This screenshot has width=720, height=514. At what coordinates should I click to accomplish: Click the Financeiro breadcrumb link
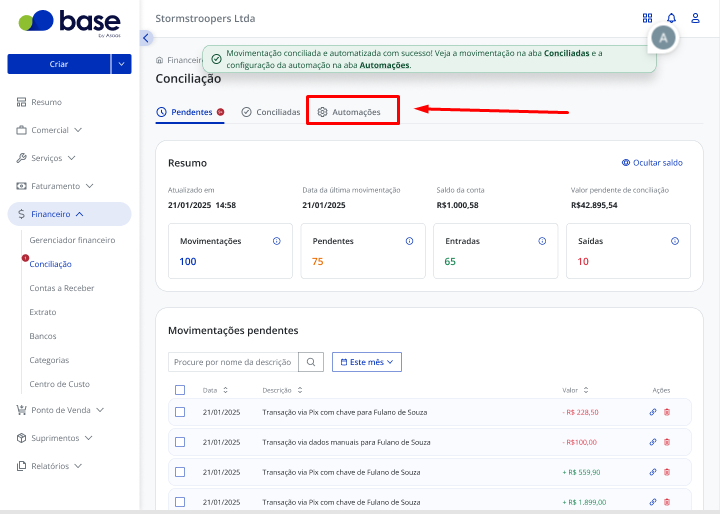185,60
